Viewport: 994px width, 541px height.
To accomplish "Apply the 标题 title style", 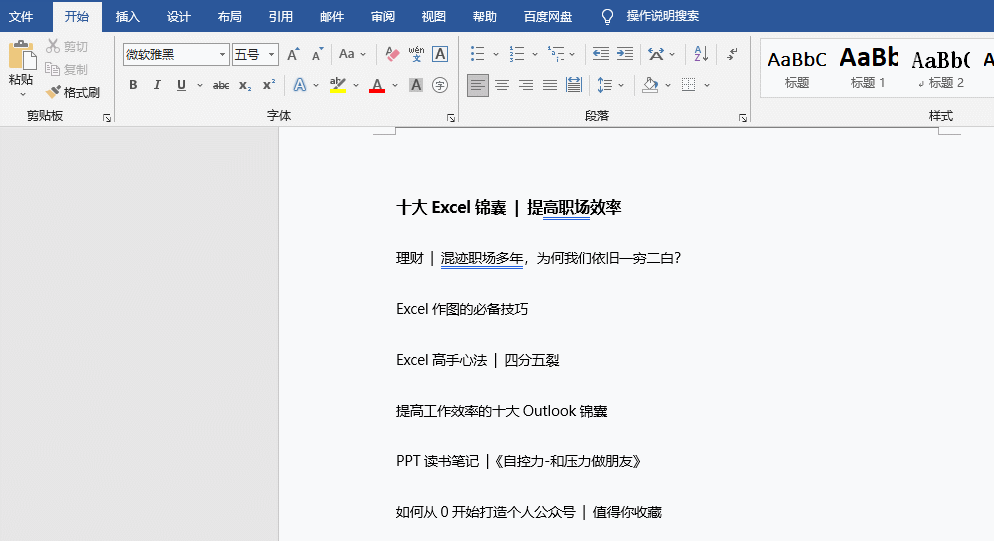I will pos(797,68).
